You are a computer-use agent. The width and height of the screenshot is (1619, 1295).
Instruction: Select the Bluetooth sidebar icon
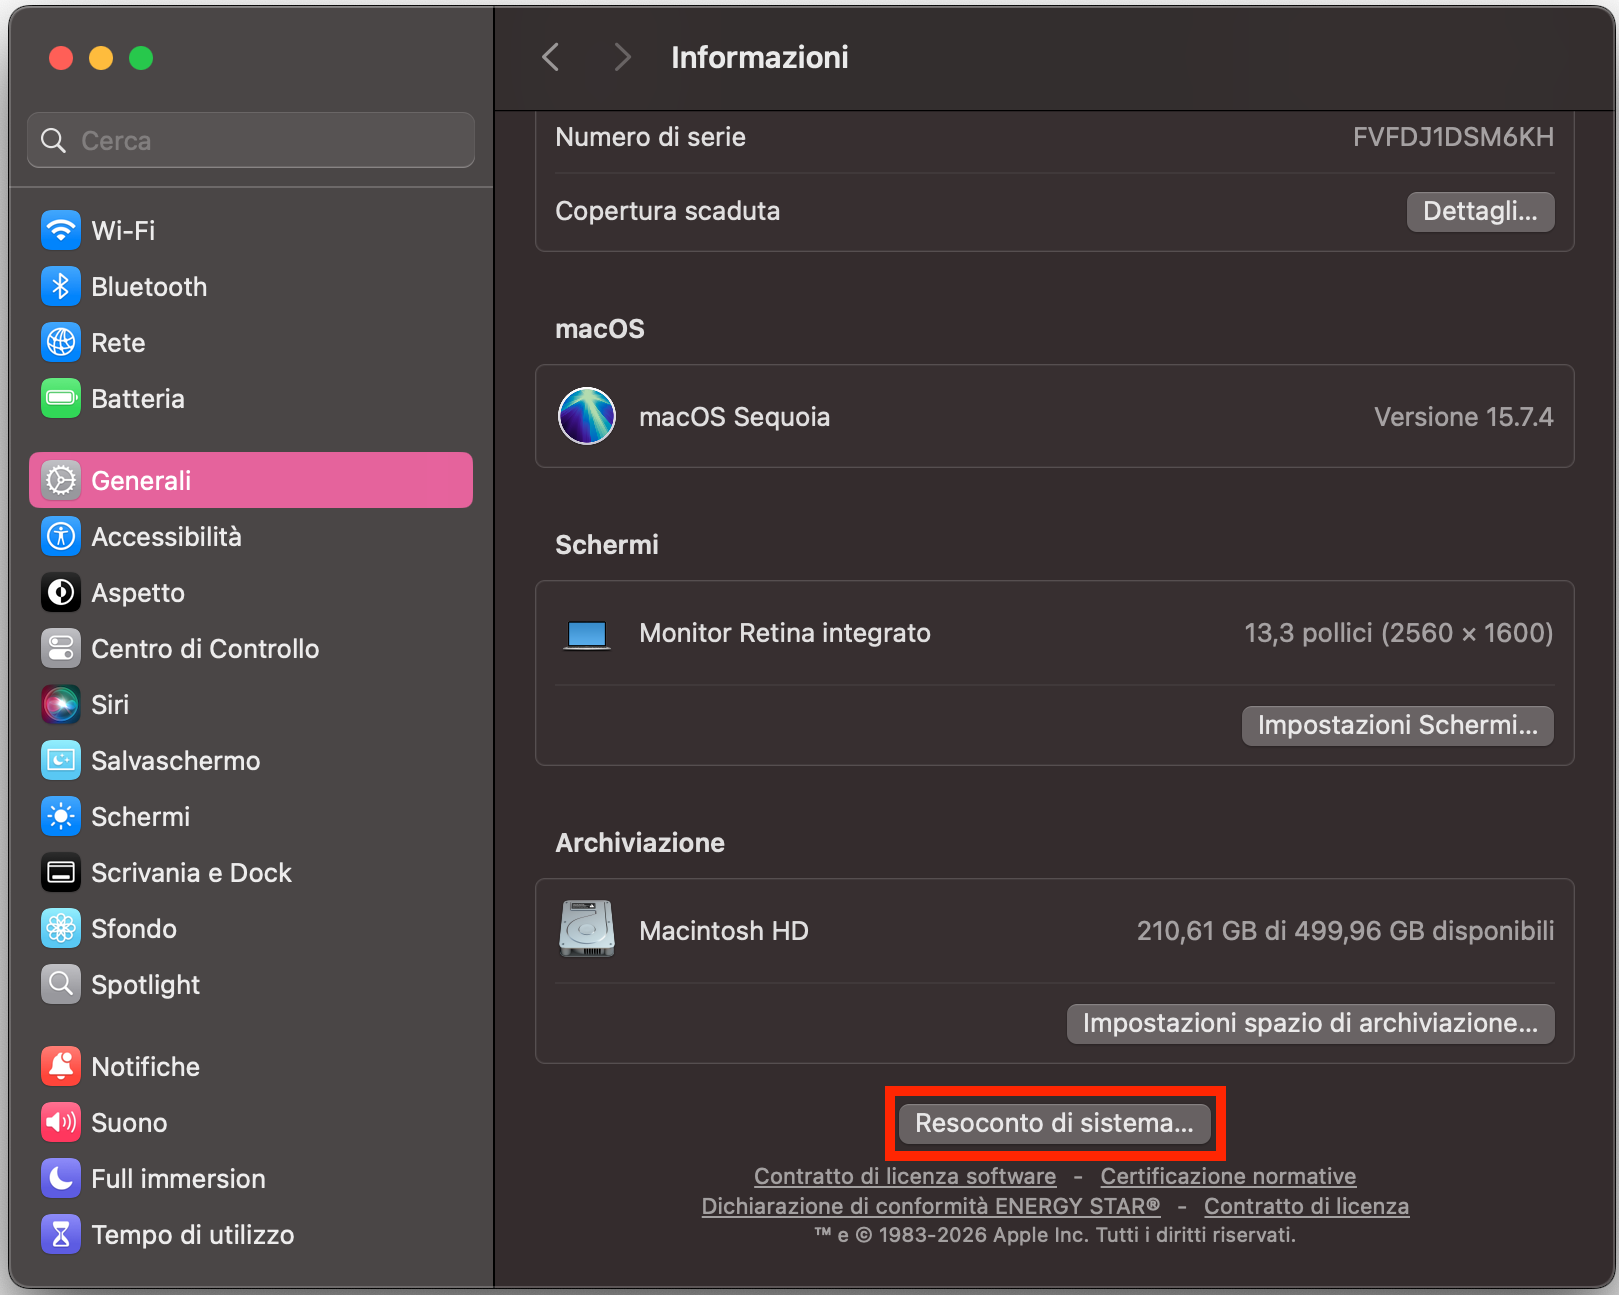click(x=61, y=286)
